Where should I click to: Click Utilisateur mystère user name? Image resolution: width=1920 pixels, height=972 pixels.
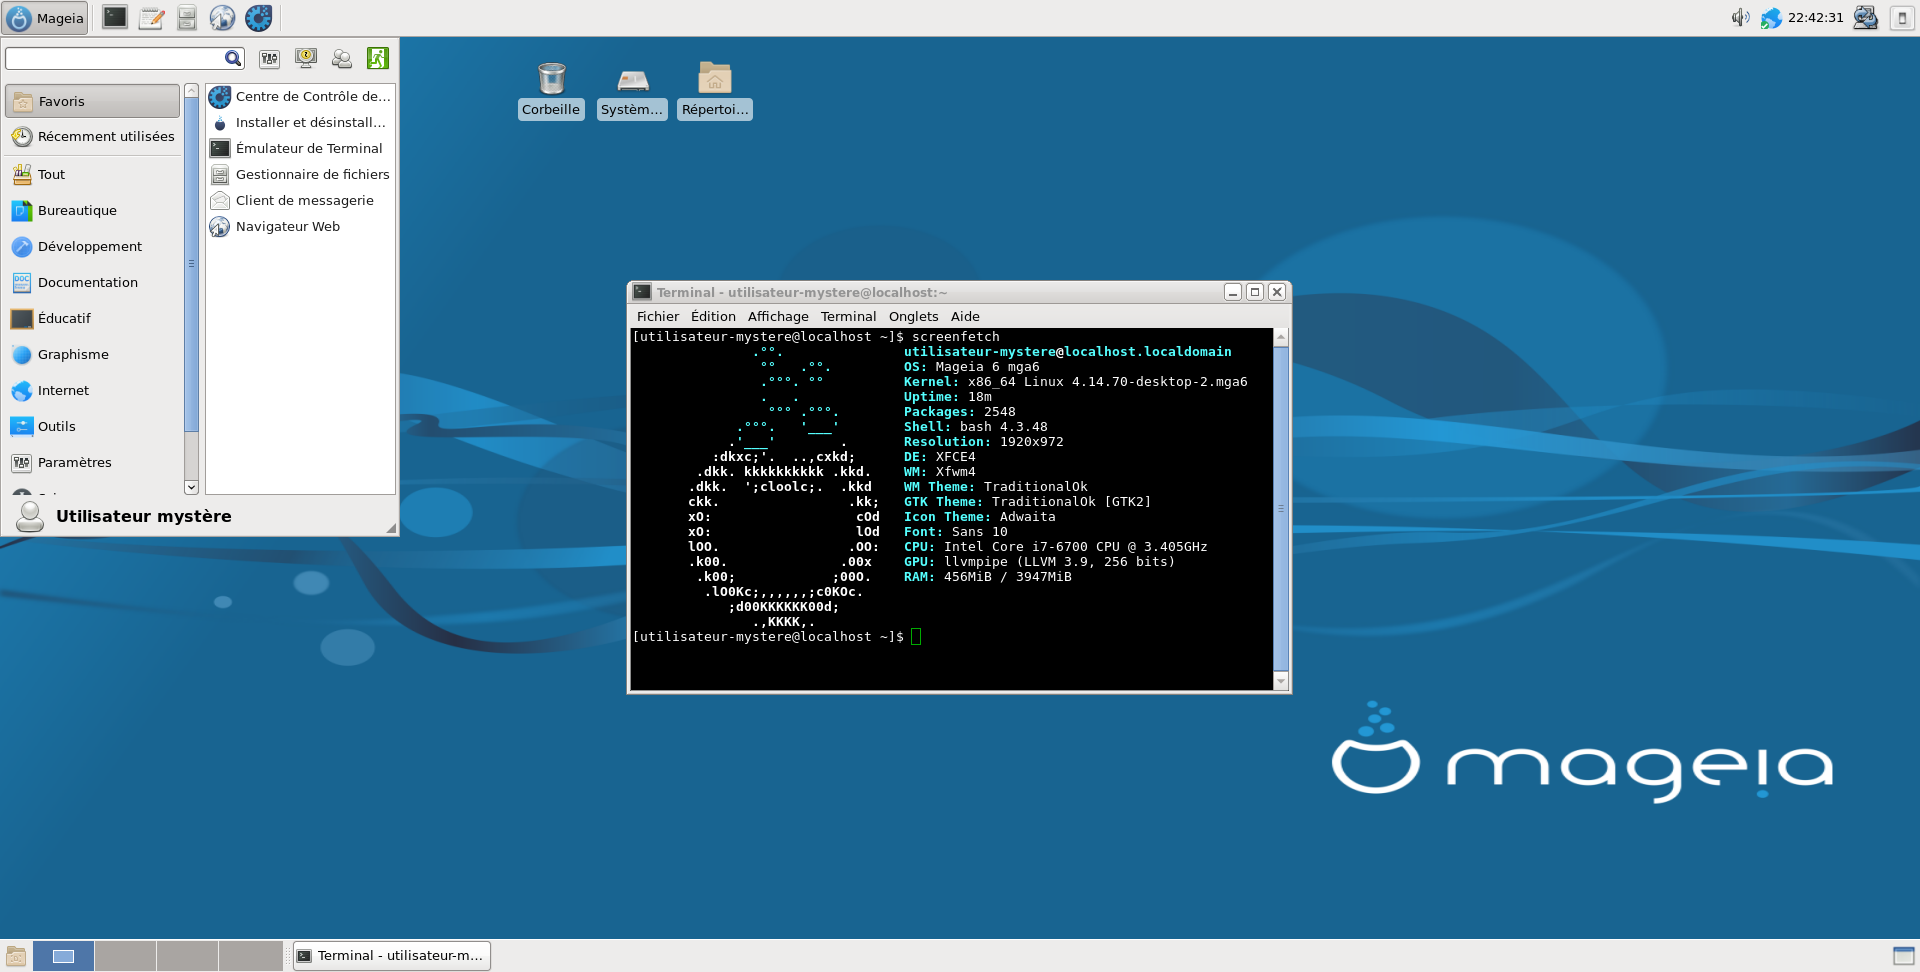[x=144, y=516]
